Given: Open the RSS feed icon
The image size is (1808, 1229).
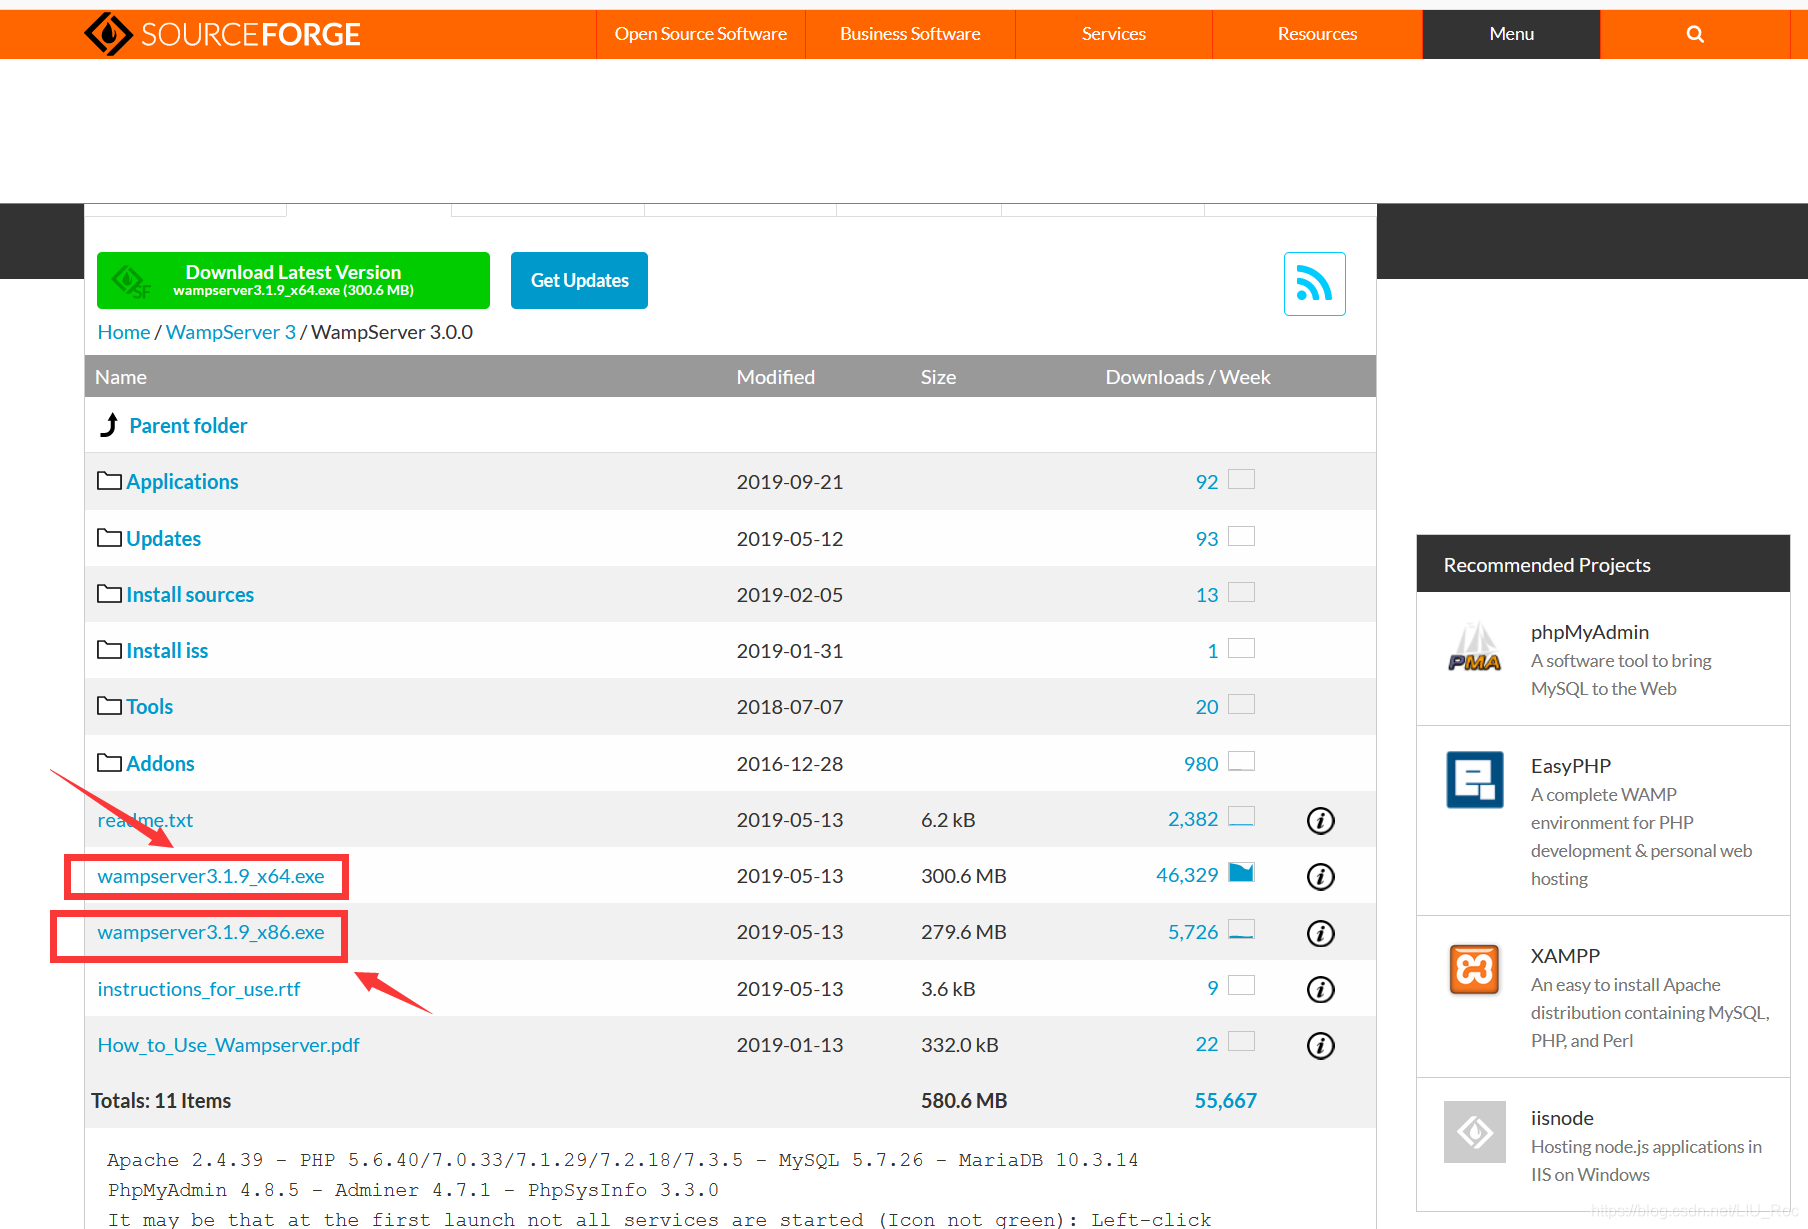Looking at the screenshot, I should [1314, 284].
